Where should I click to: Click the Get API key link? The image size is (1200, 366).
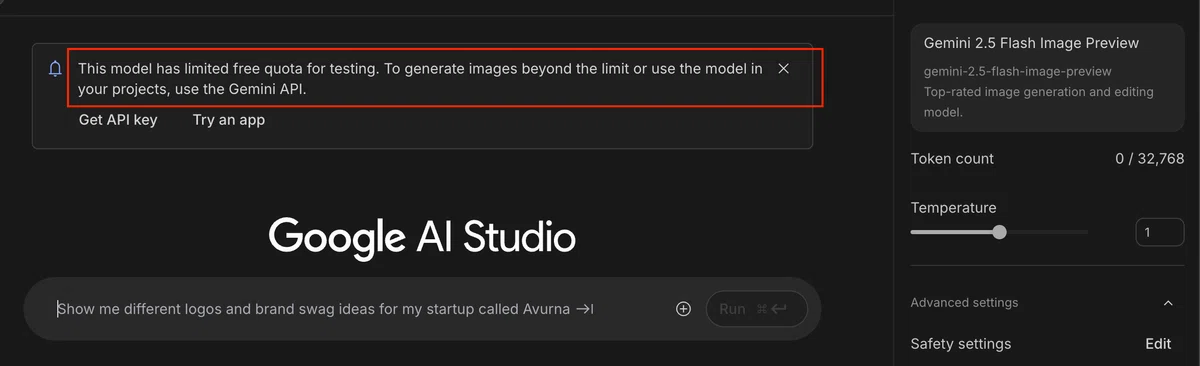118,120
